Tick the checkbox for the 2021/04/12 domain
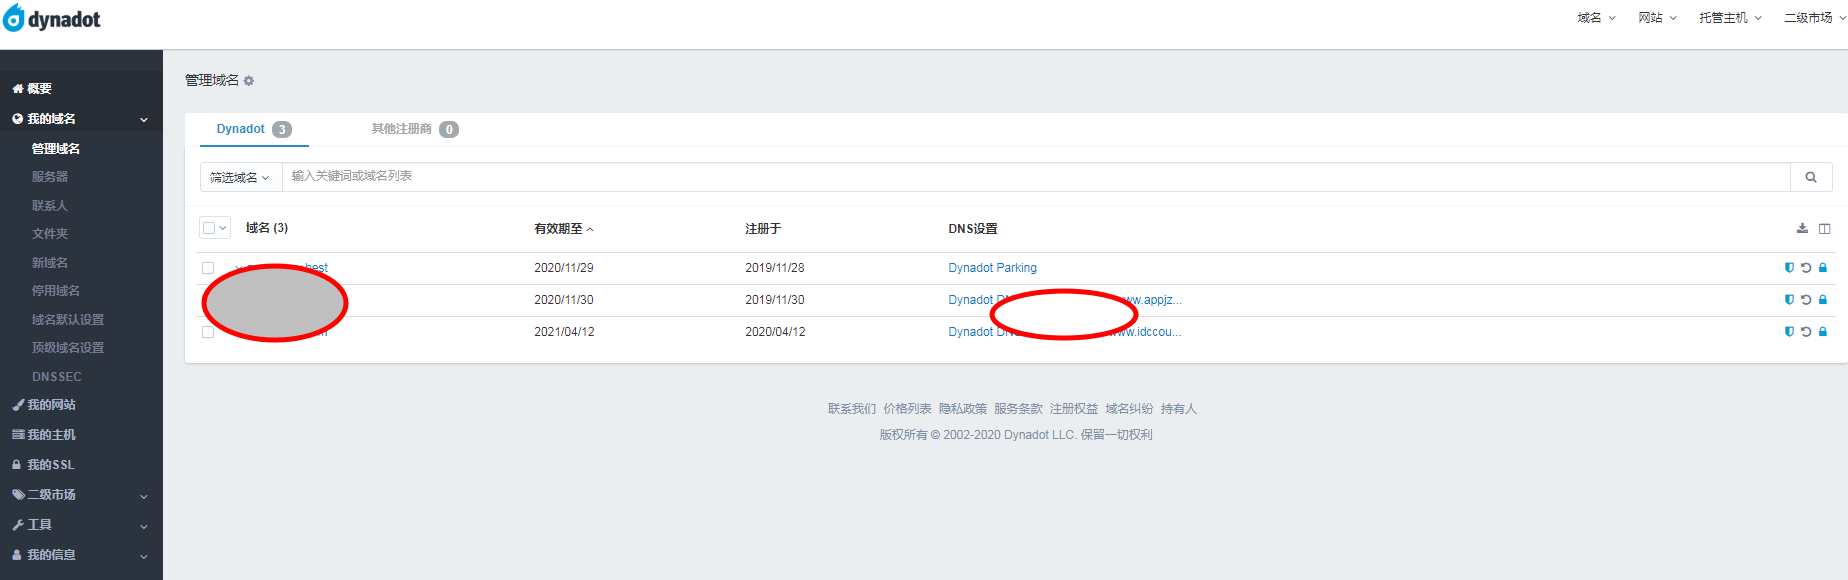Viewport: 1848px width, 580px height. (x=208, y=332)
